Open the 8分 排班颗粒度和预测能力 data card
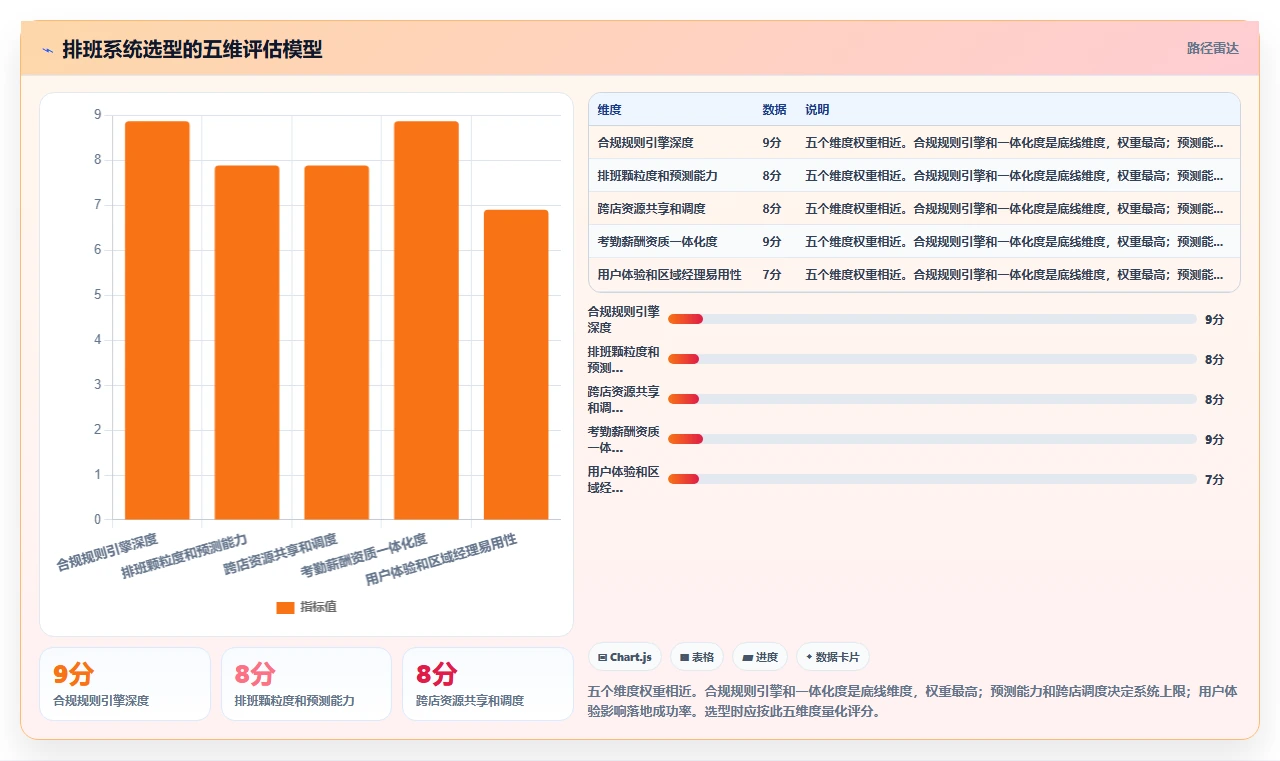 click(306, 684)
